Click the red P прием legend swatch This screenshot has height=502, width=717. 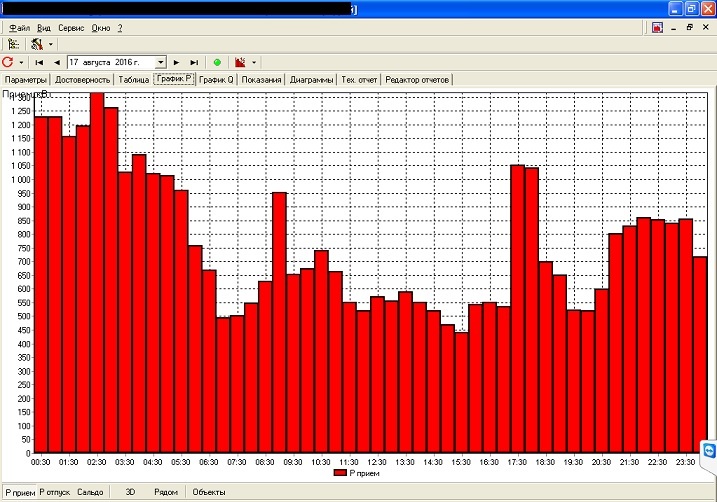(340, 473)
